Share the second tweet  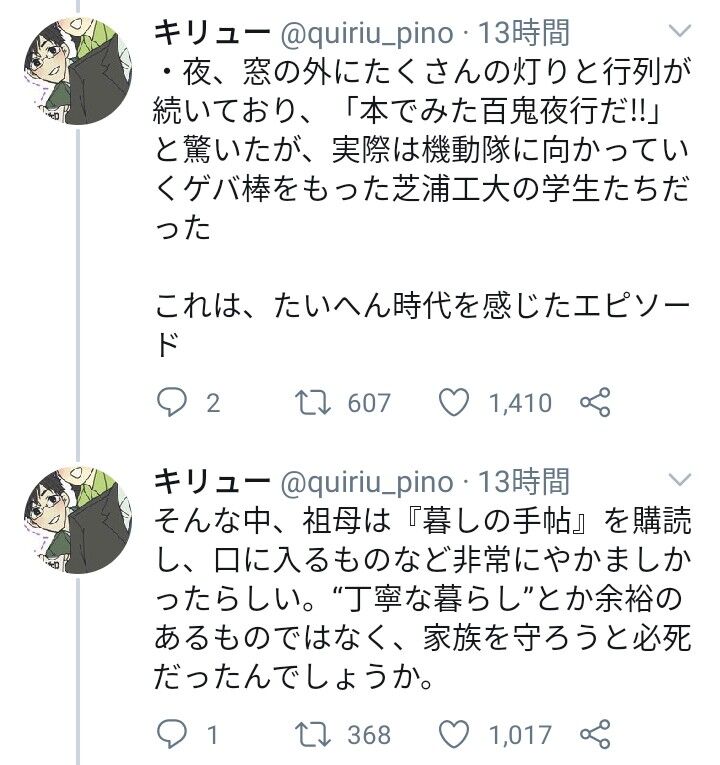coord(595,735)
